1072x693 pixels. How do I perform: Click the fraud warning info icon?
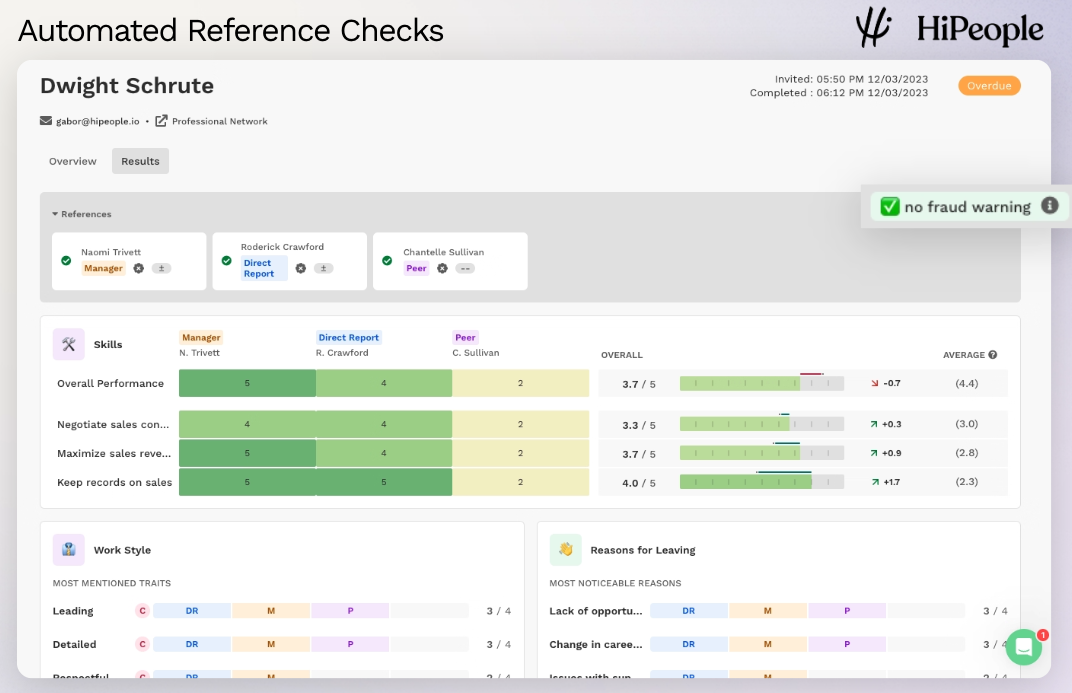(1049, 206)
